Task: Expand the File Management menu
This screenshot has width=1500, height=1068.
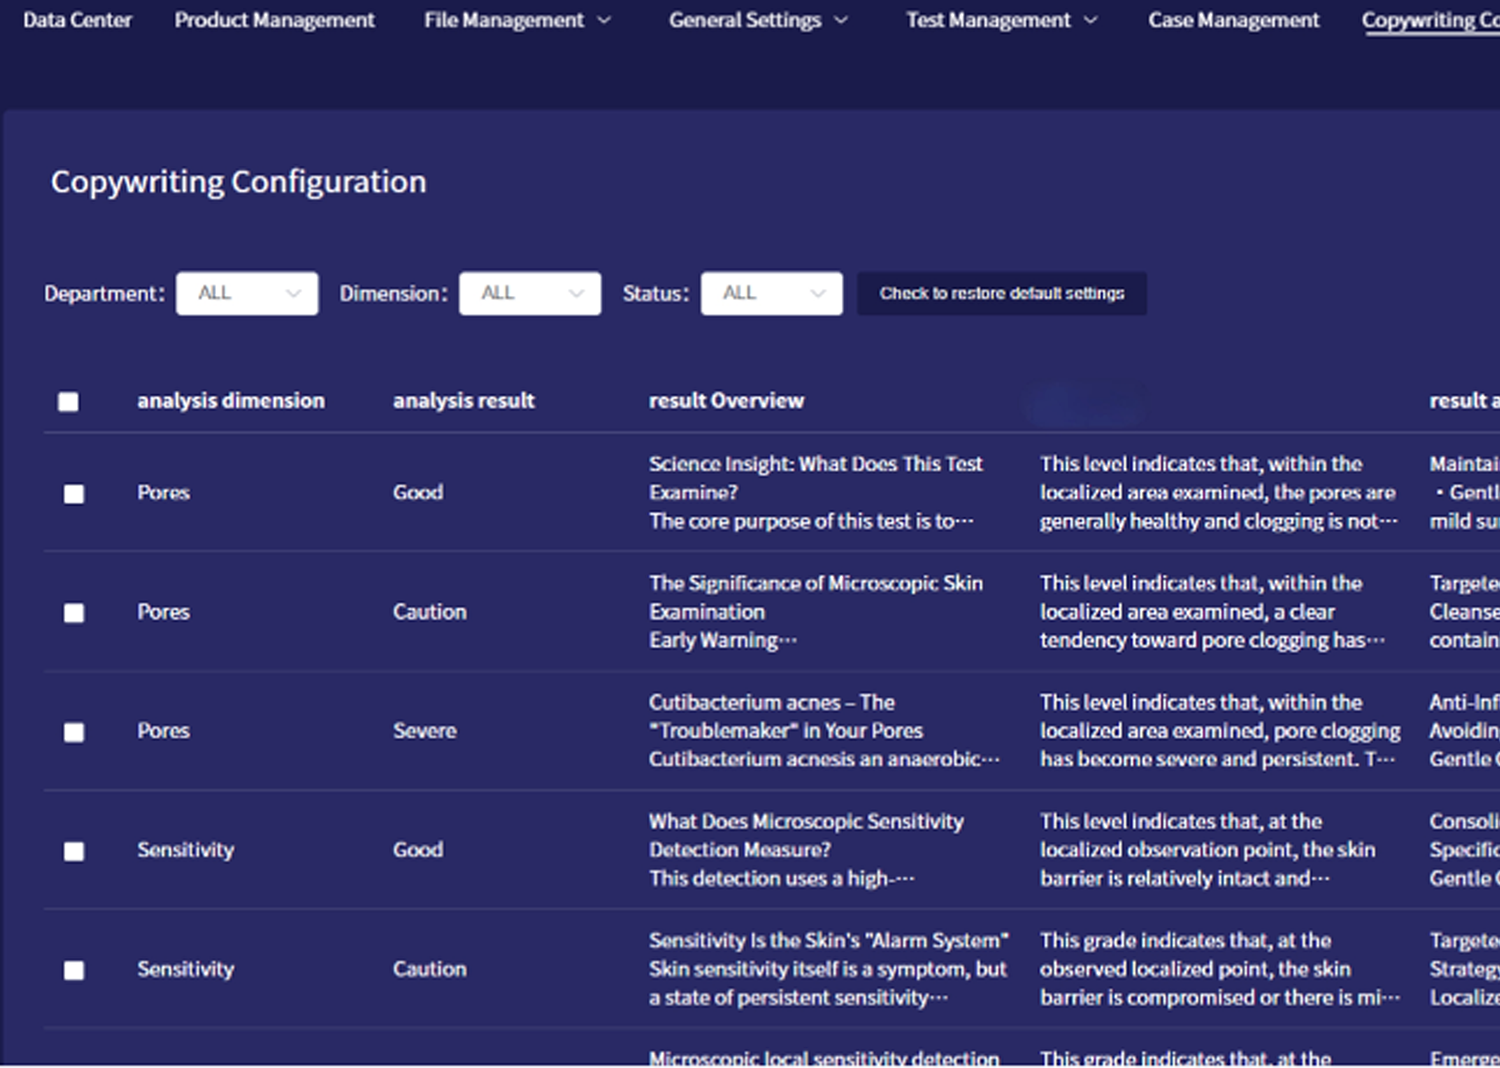Action: [x=517, y=20]
